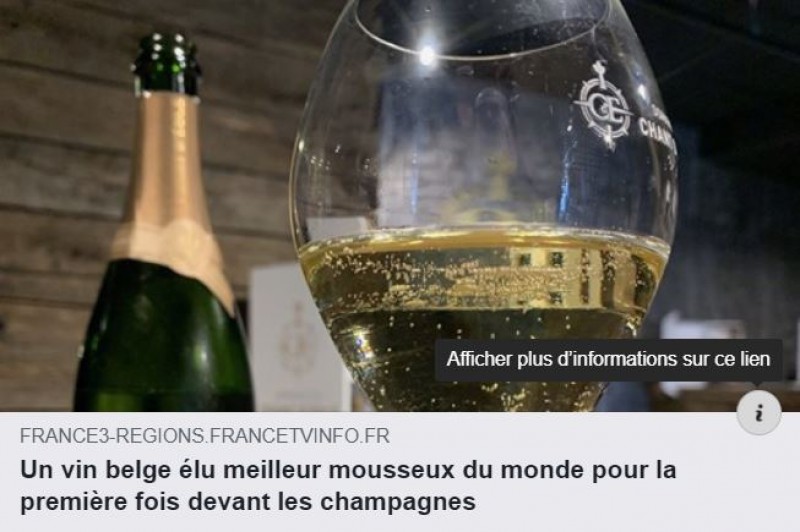Open the article headline about Belgian sparkling wine

(x=348, y=486)
